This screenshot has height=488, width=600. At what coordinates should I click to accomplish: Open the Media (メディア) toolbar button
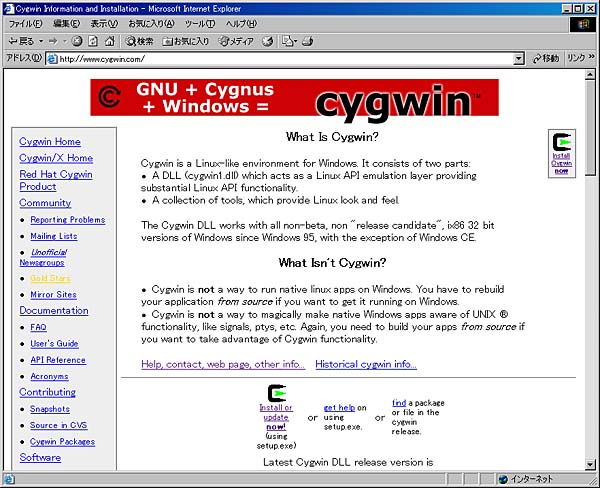tap(236, 41)
